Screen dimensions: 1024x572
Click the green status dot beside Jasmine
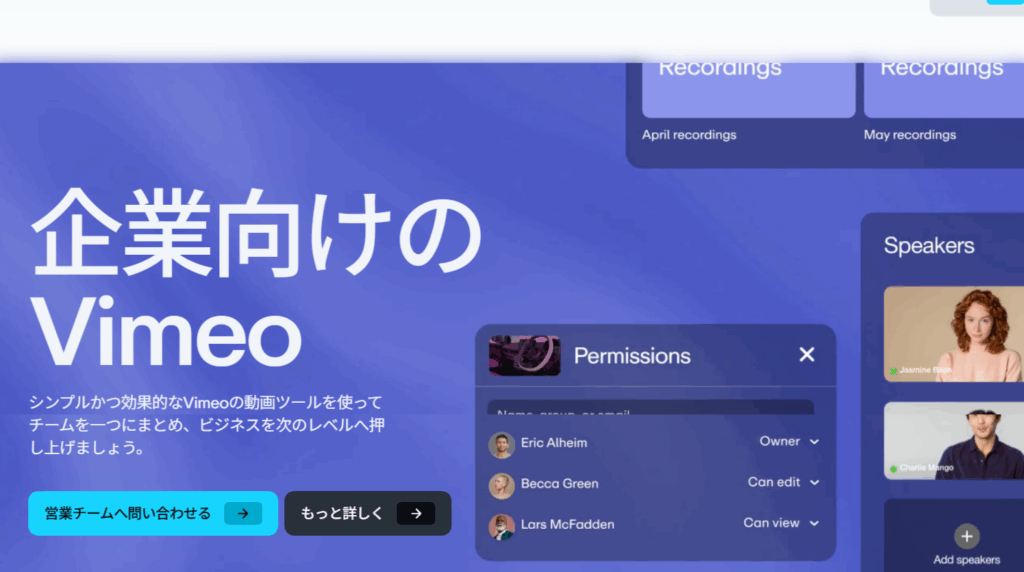coord(893,371)
